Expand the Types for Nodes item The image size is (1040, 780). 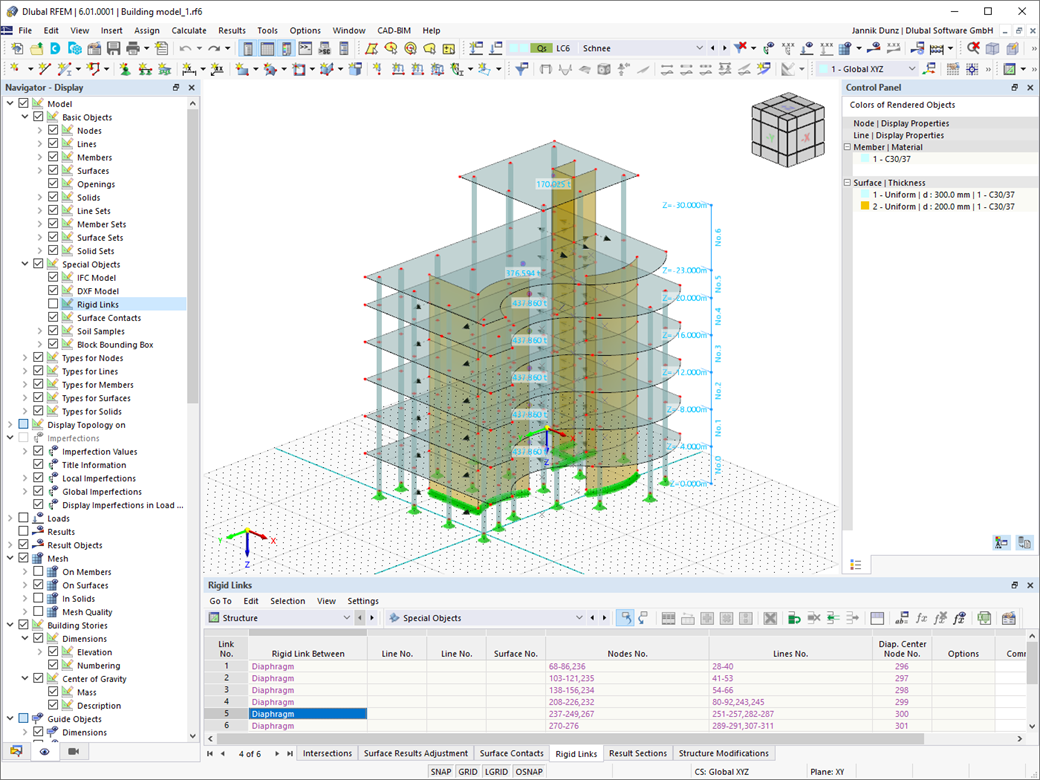click(x=25, y=358)
